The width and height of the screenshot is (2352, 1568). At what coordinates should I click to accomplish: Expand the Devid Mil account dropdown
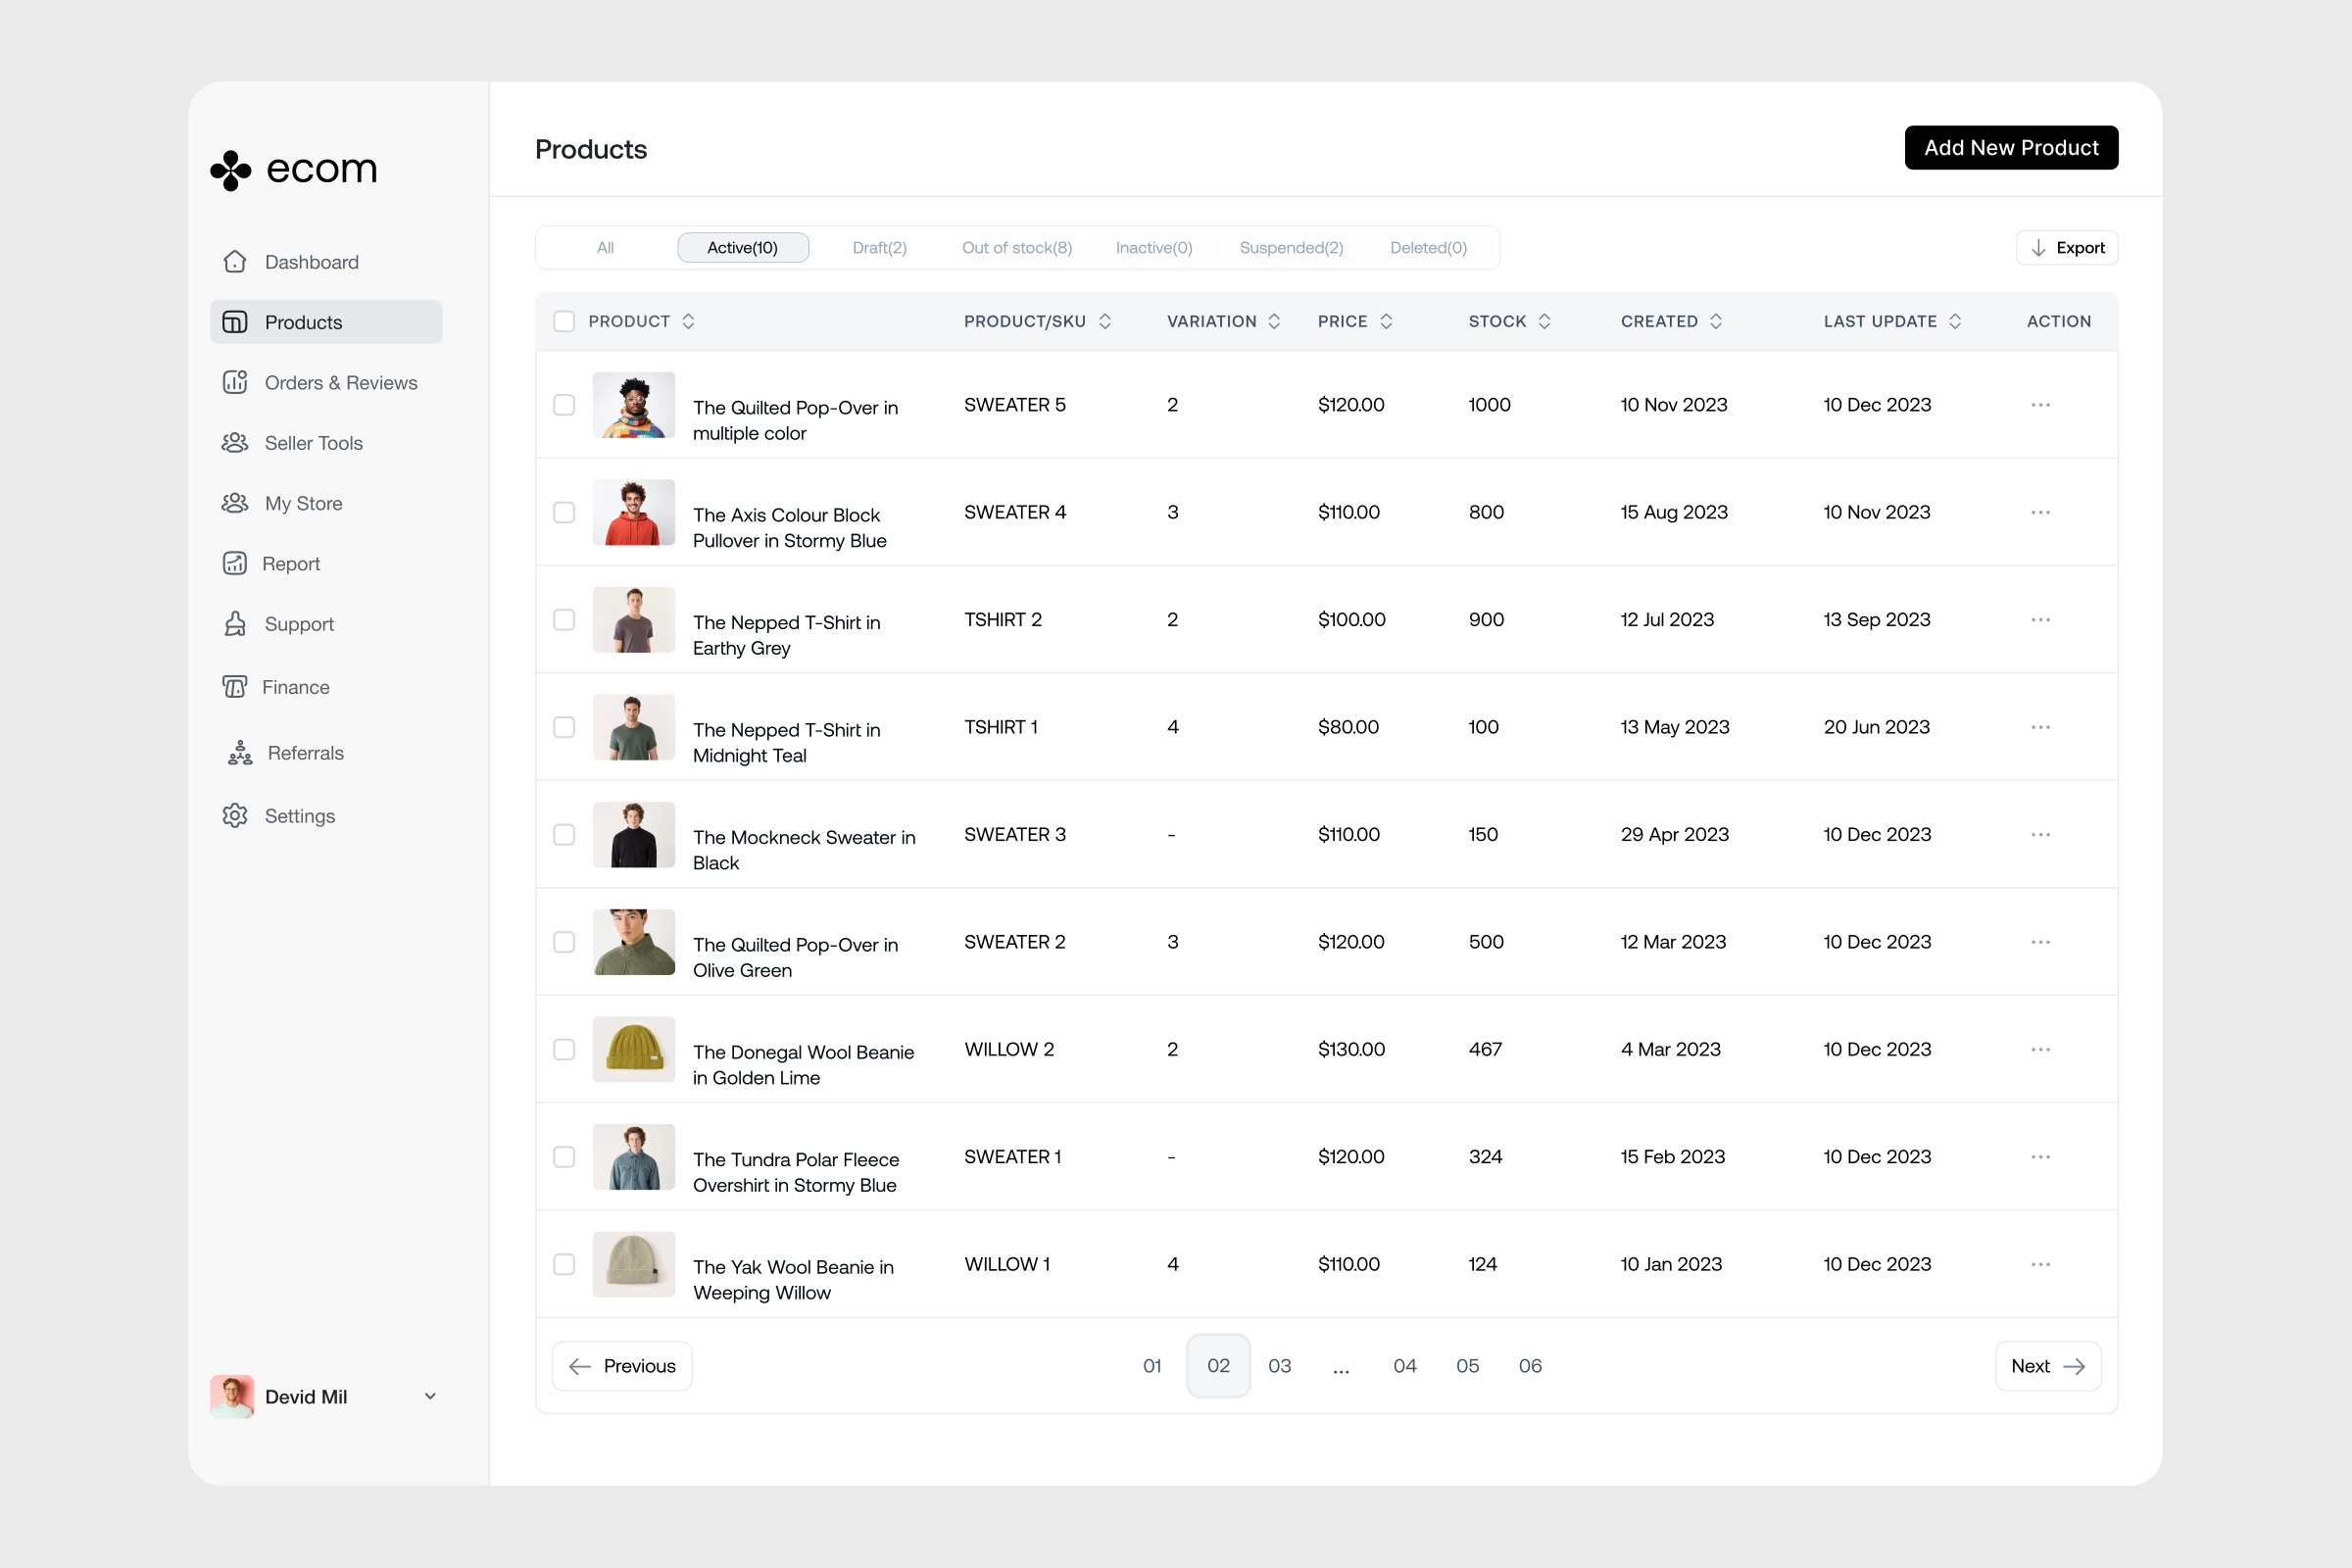(430, 1396)
